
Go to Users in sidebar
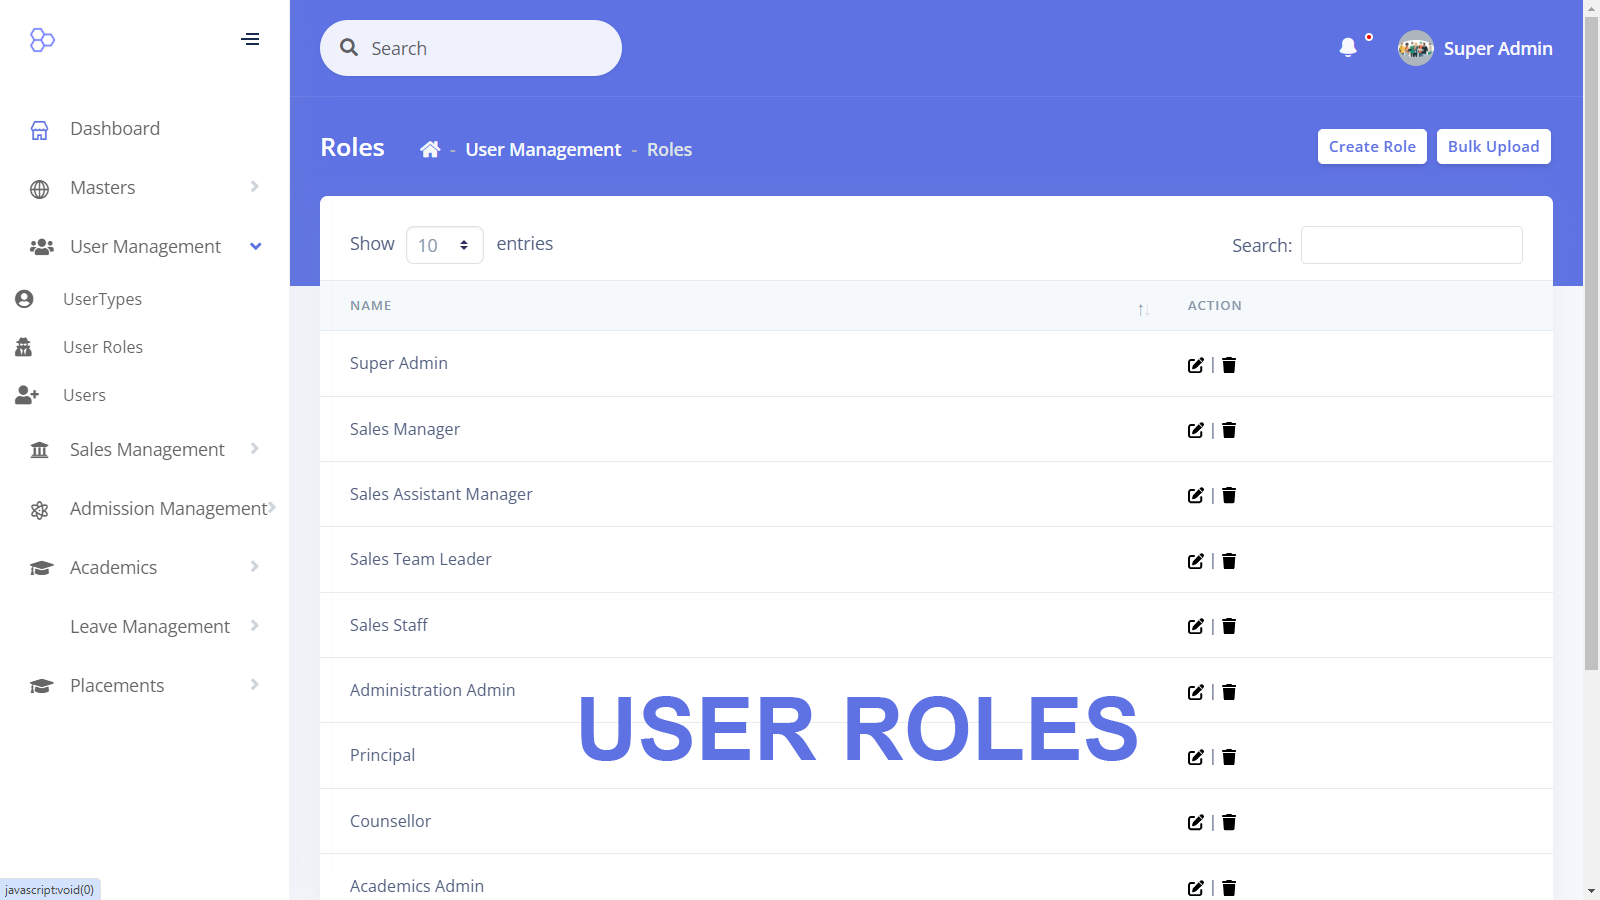click(x=84, y=395)
